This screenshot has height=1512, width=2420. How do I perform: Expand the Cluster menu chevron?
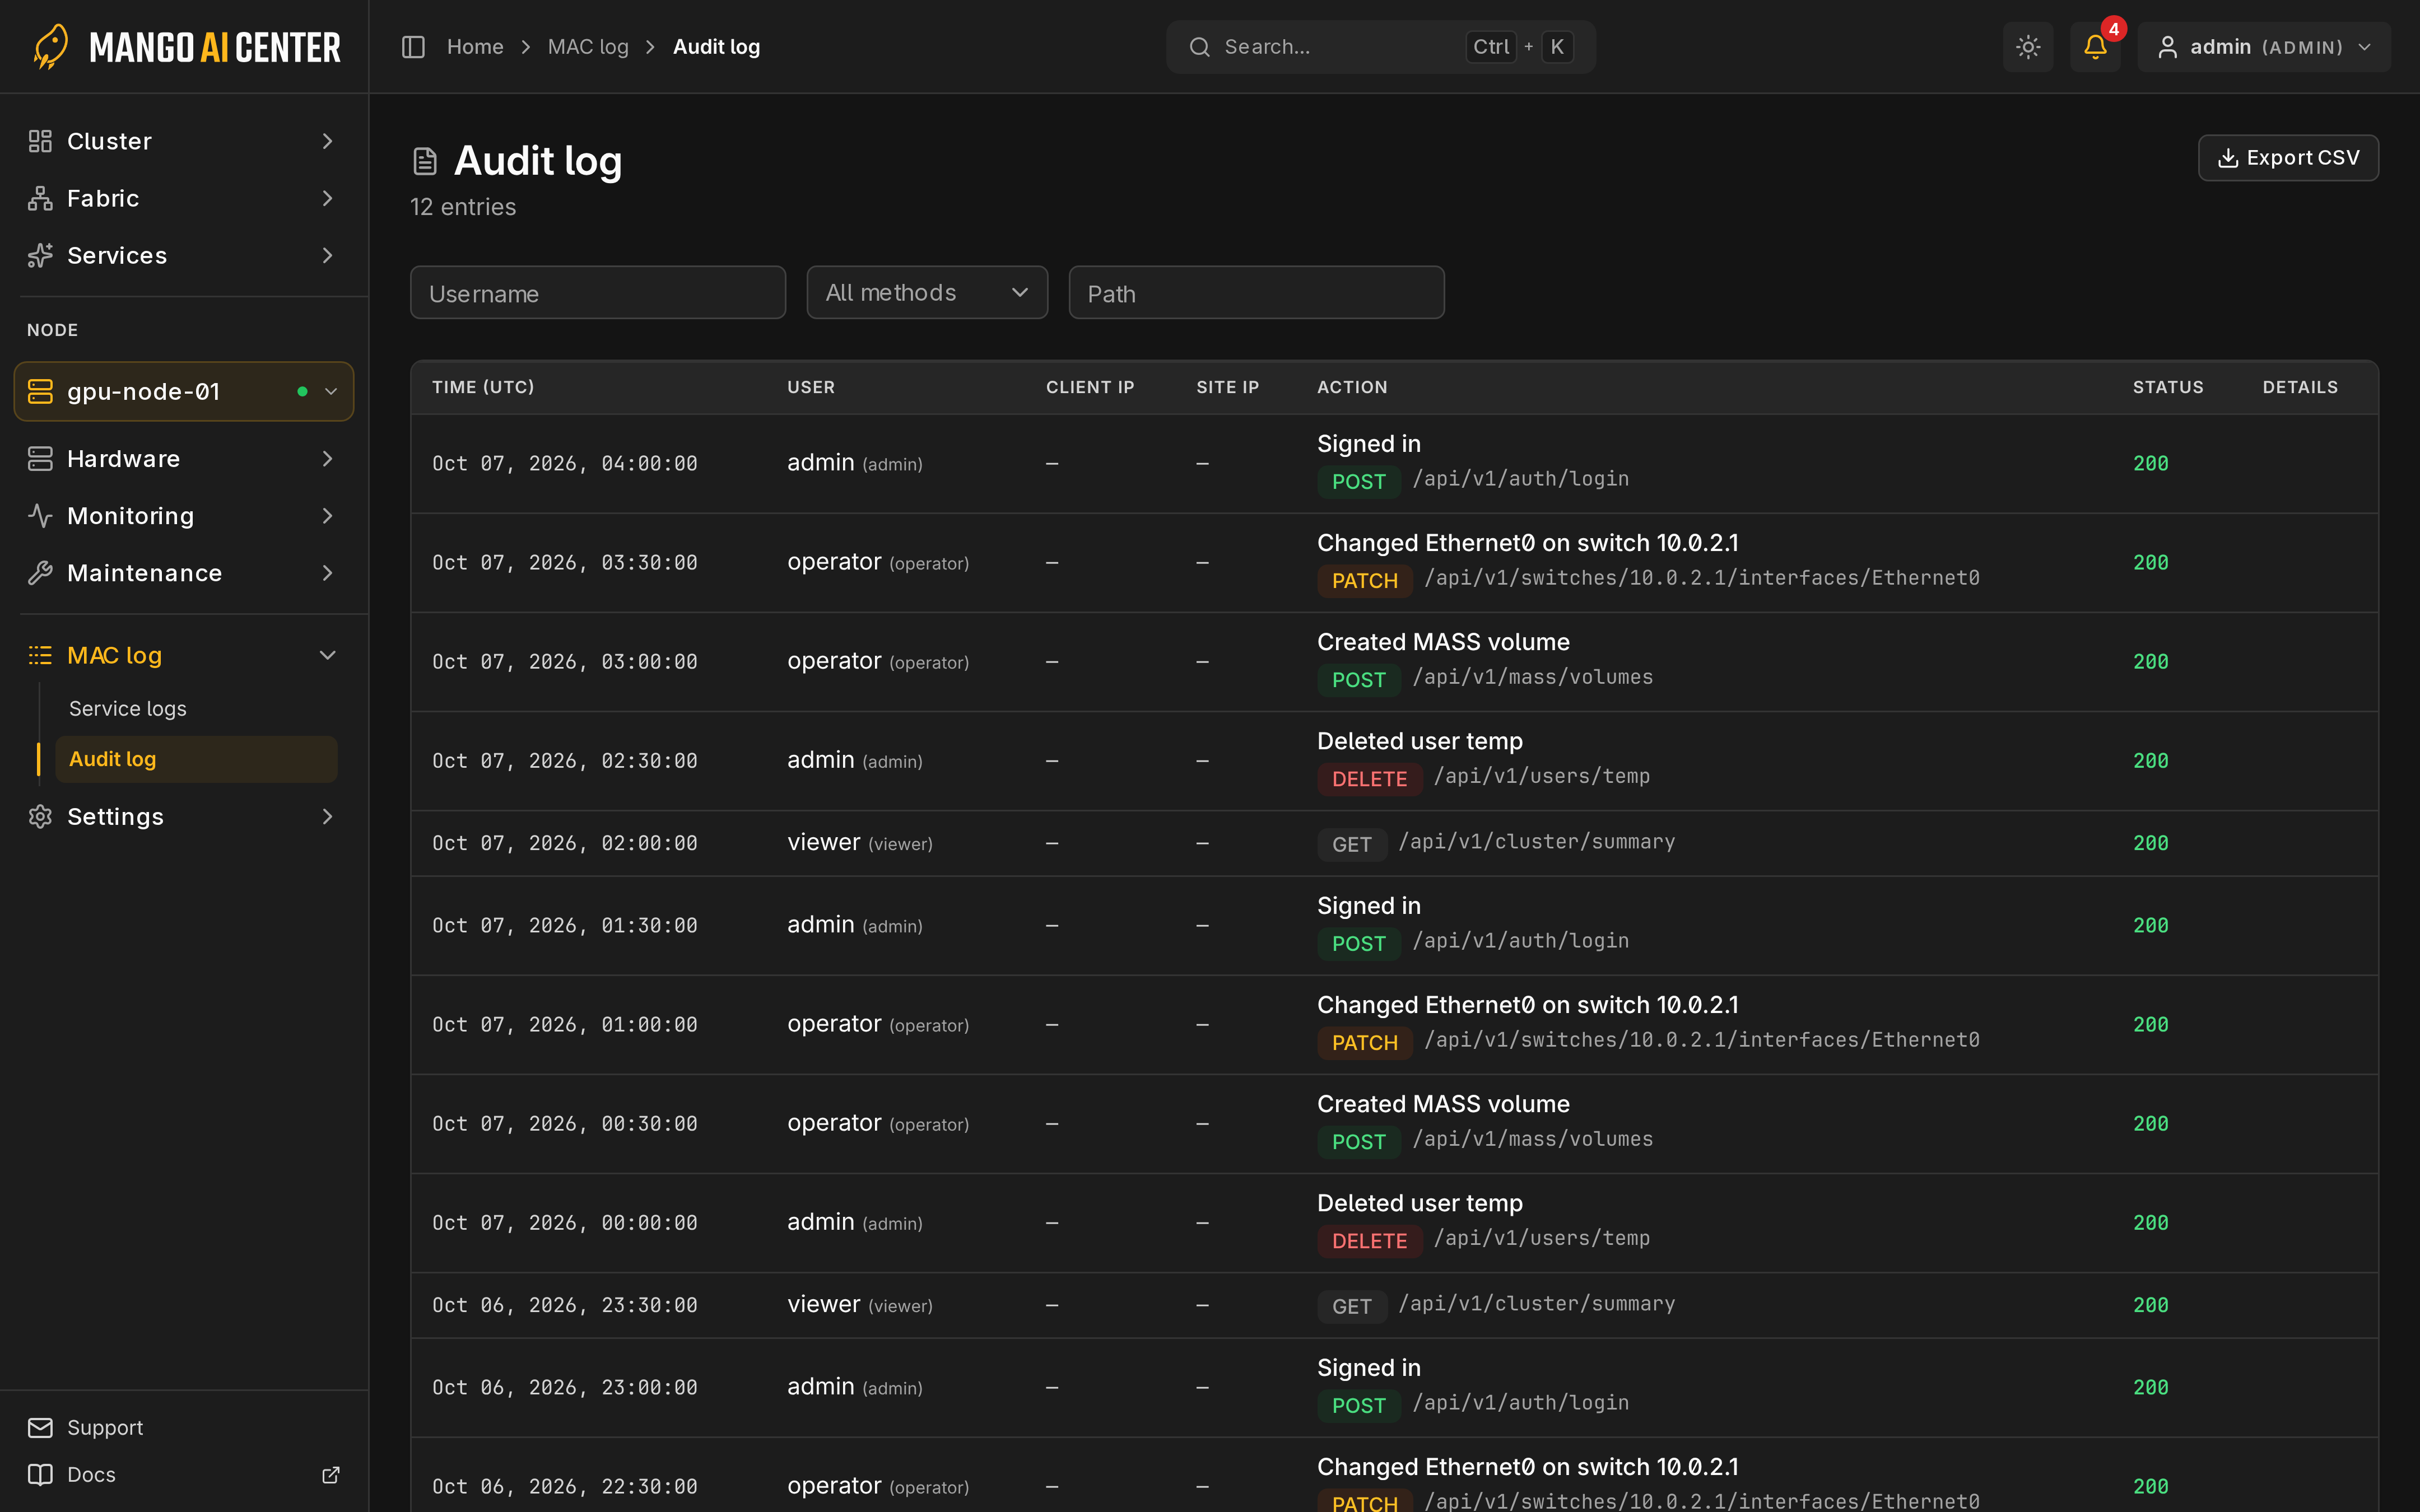[x=327, y=141]
